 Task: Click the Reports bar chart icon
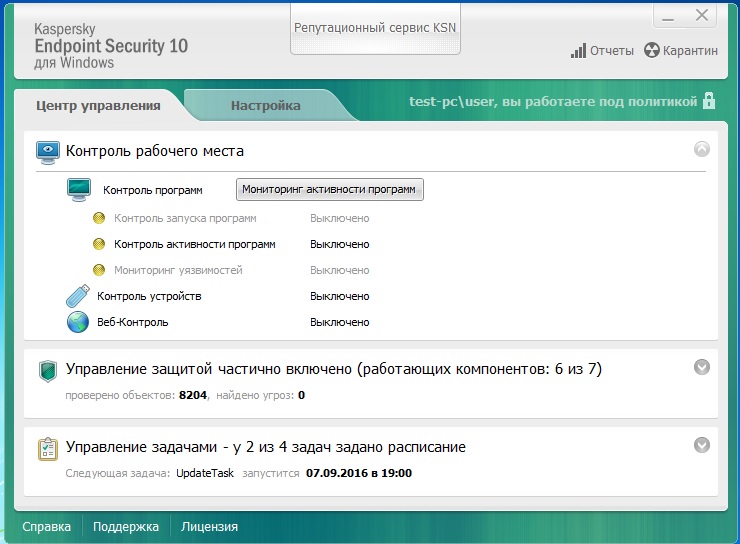[x=578, y=51]
